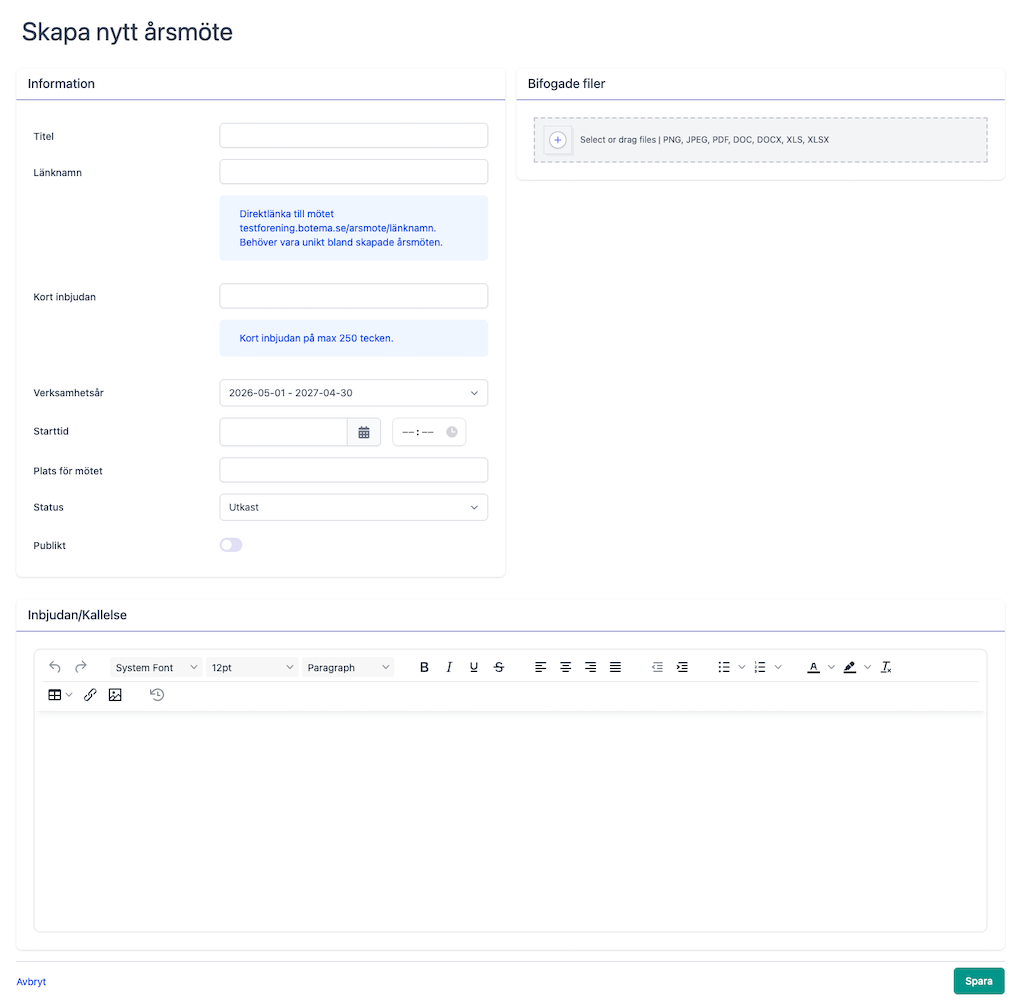This screenshot has width=1024, height=1008.
Task: Insert an image into the editor
Action: pyautogui.click(x=115, y=695)
